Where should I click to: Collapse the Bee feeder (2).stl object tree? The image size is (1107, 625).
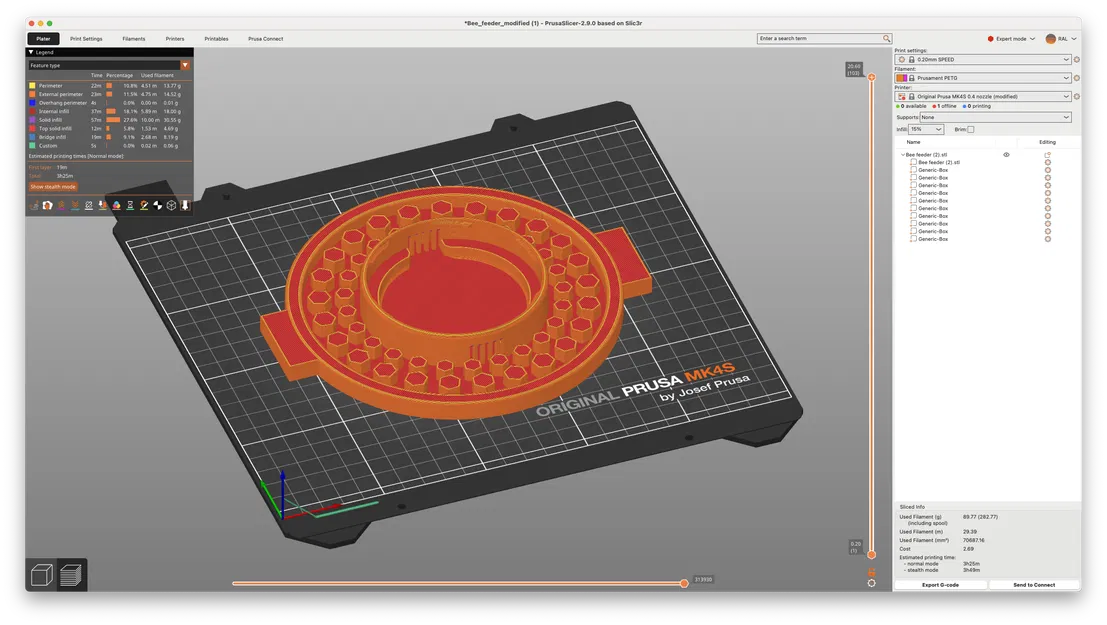tap(902, 155)
